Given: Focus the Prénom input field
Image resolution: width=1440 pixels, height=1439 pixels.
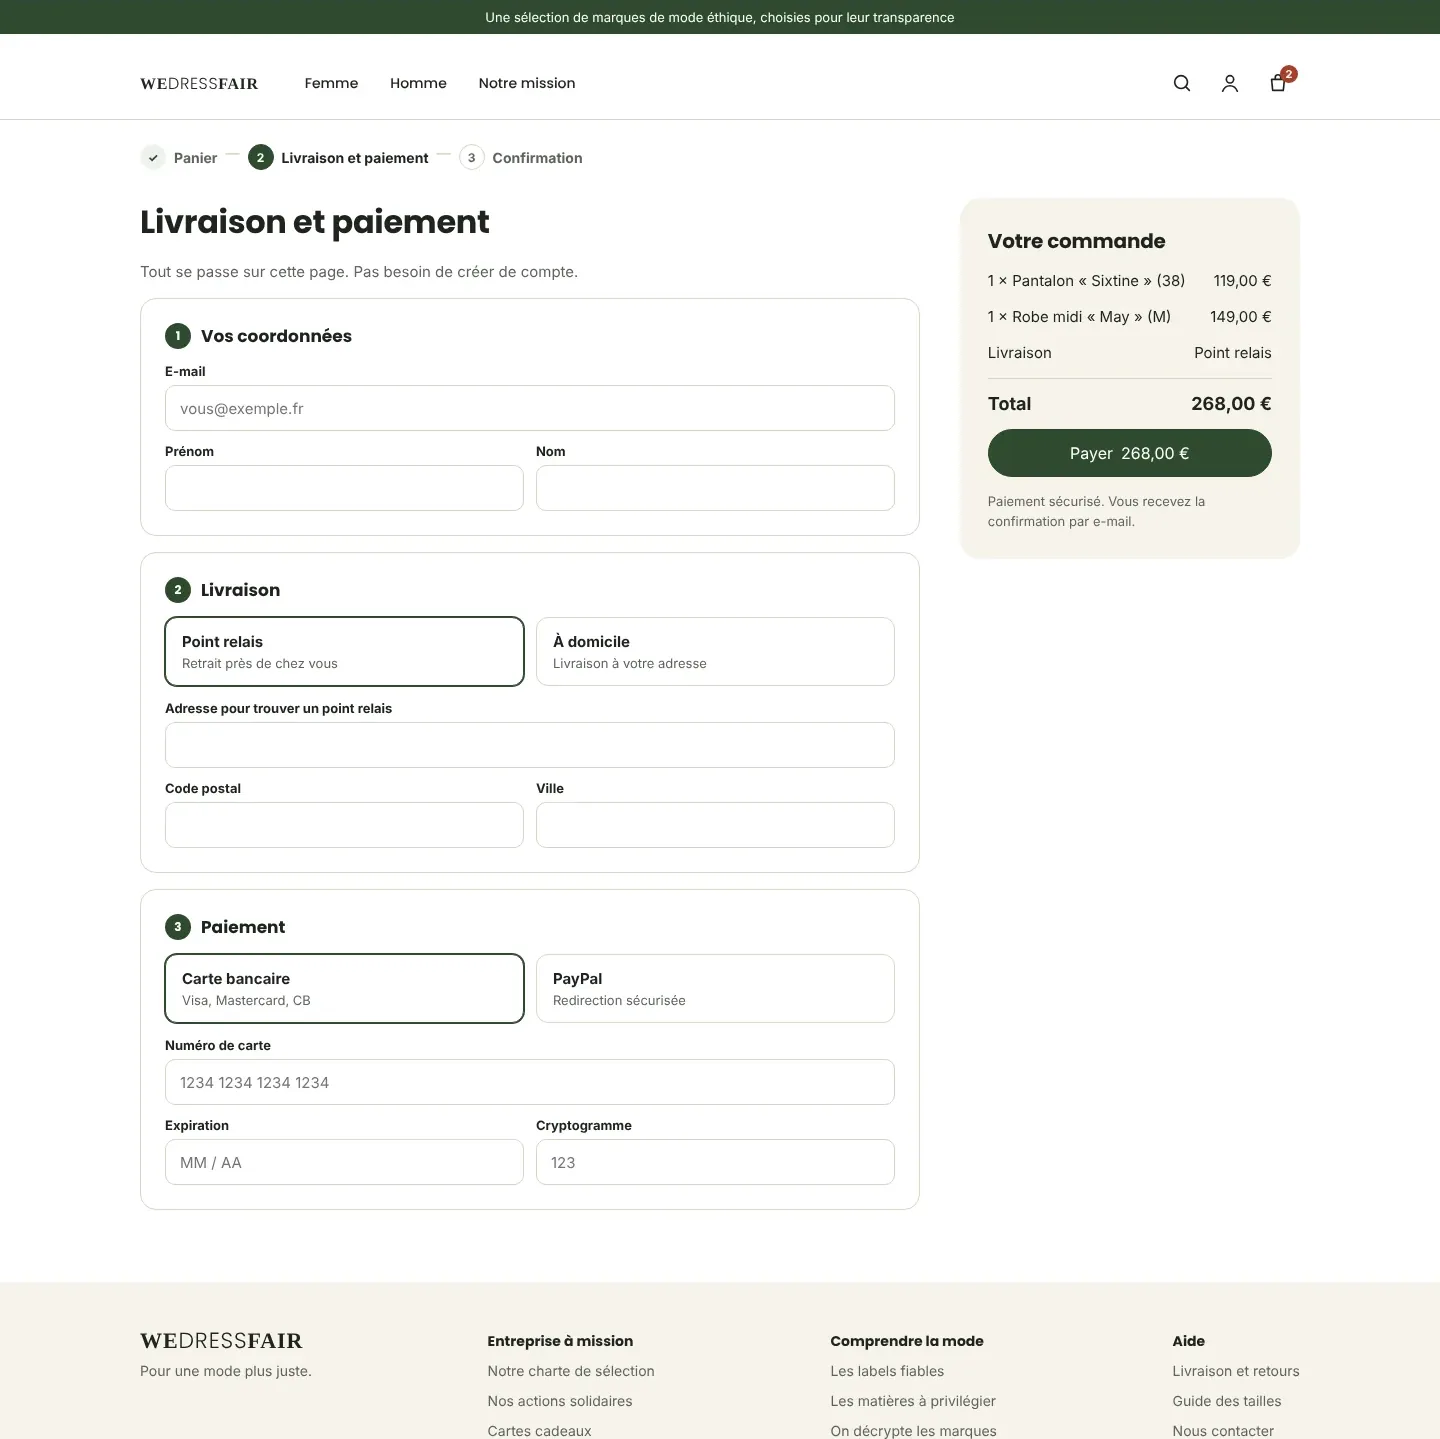Looking at the screenshot, I should [x=344, y=488].
